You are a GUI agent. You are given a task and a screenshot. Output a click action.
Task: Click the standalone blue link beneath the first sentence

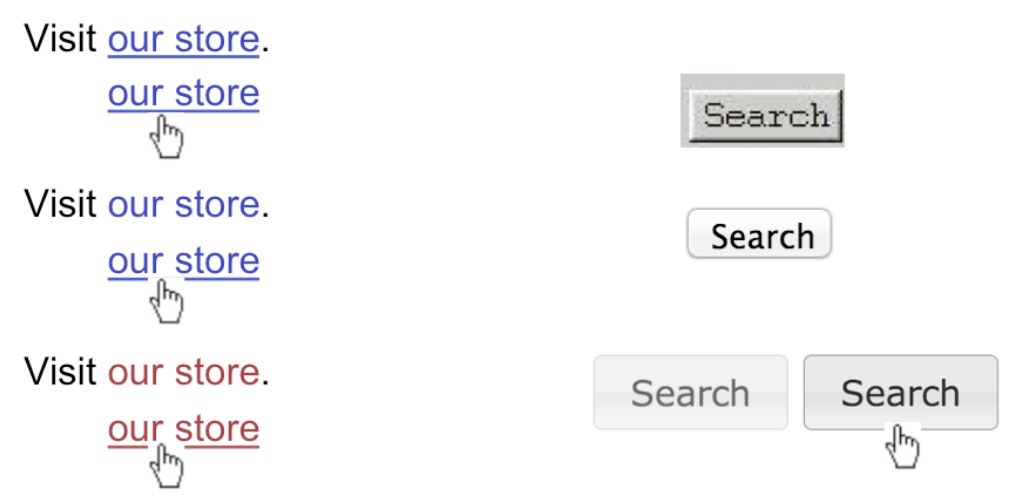click(x=183, y=93)
